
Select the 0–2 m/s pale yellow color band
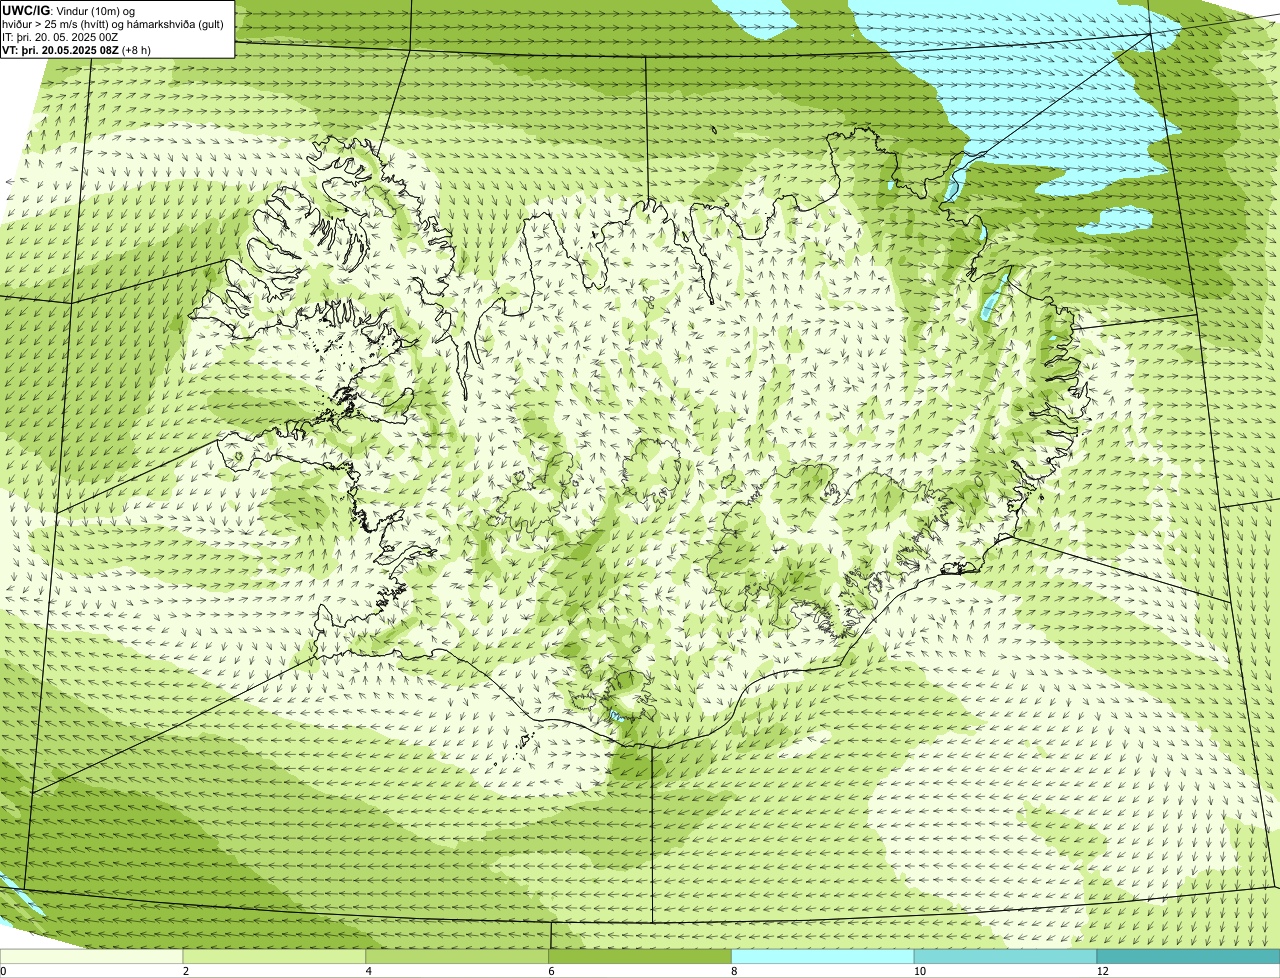click(92, 956)
